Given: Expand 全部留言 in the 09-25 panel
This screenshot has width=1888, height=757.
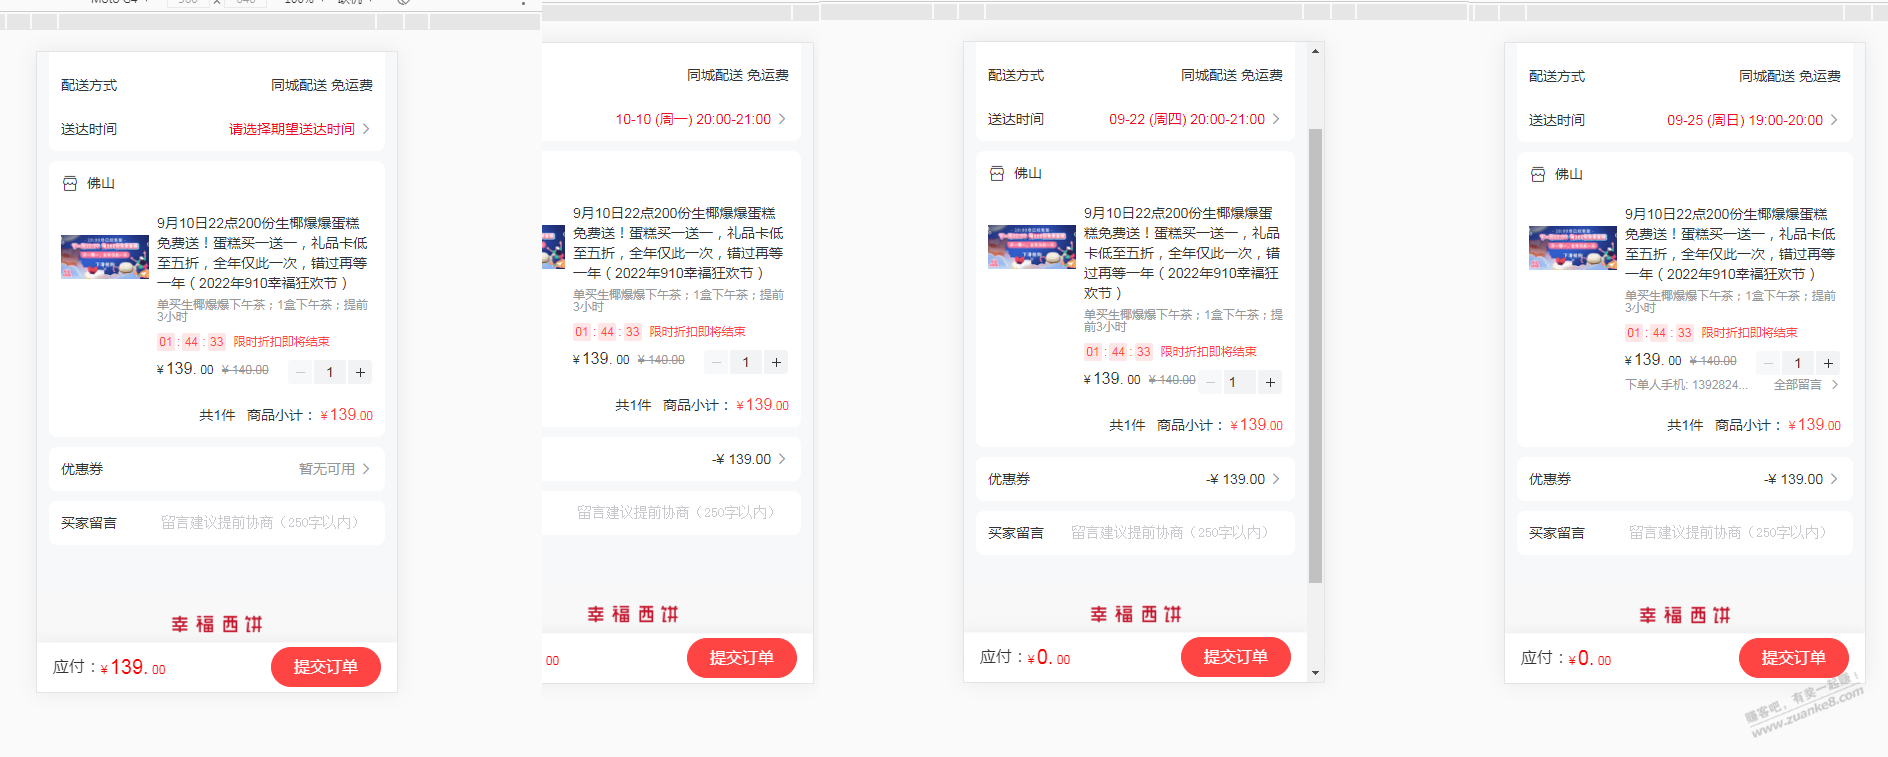Looking at the screenshot, I should pos(1805,385).
